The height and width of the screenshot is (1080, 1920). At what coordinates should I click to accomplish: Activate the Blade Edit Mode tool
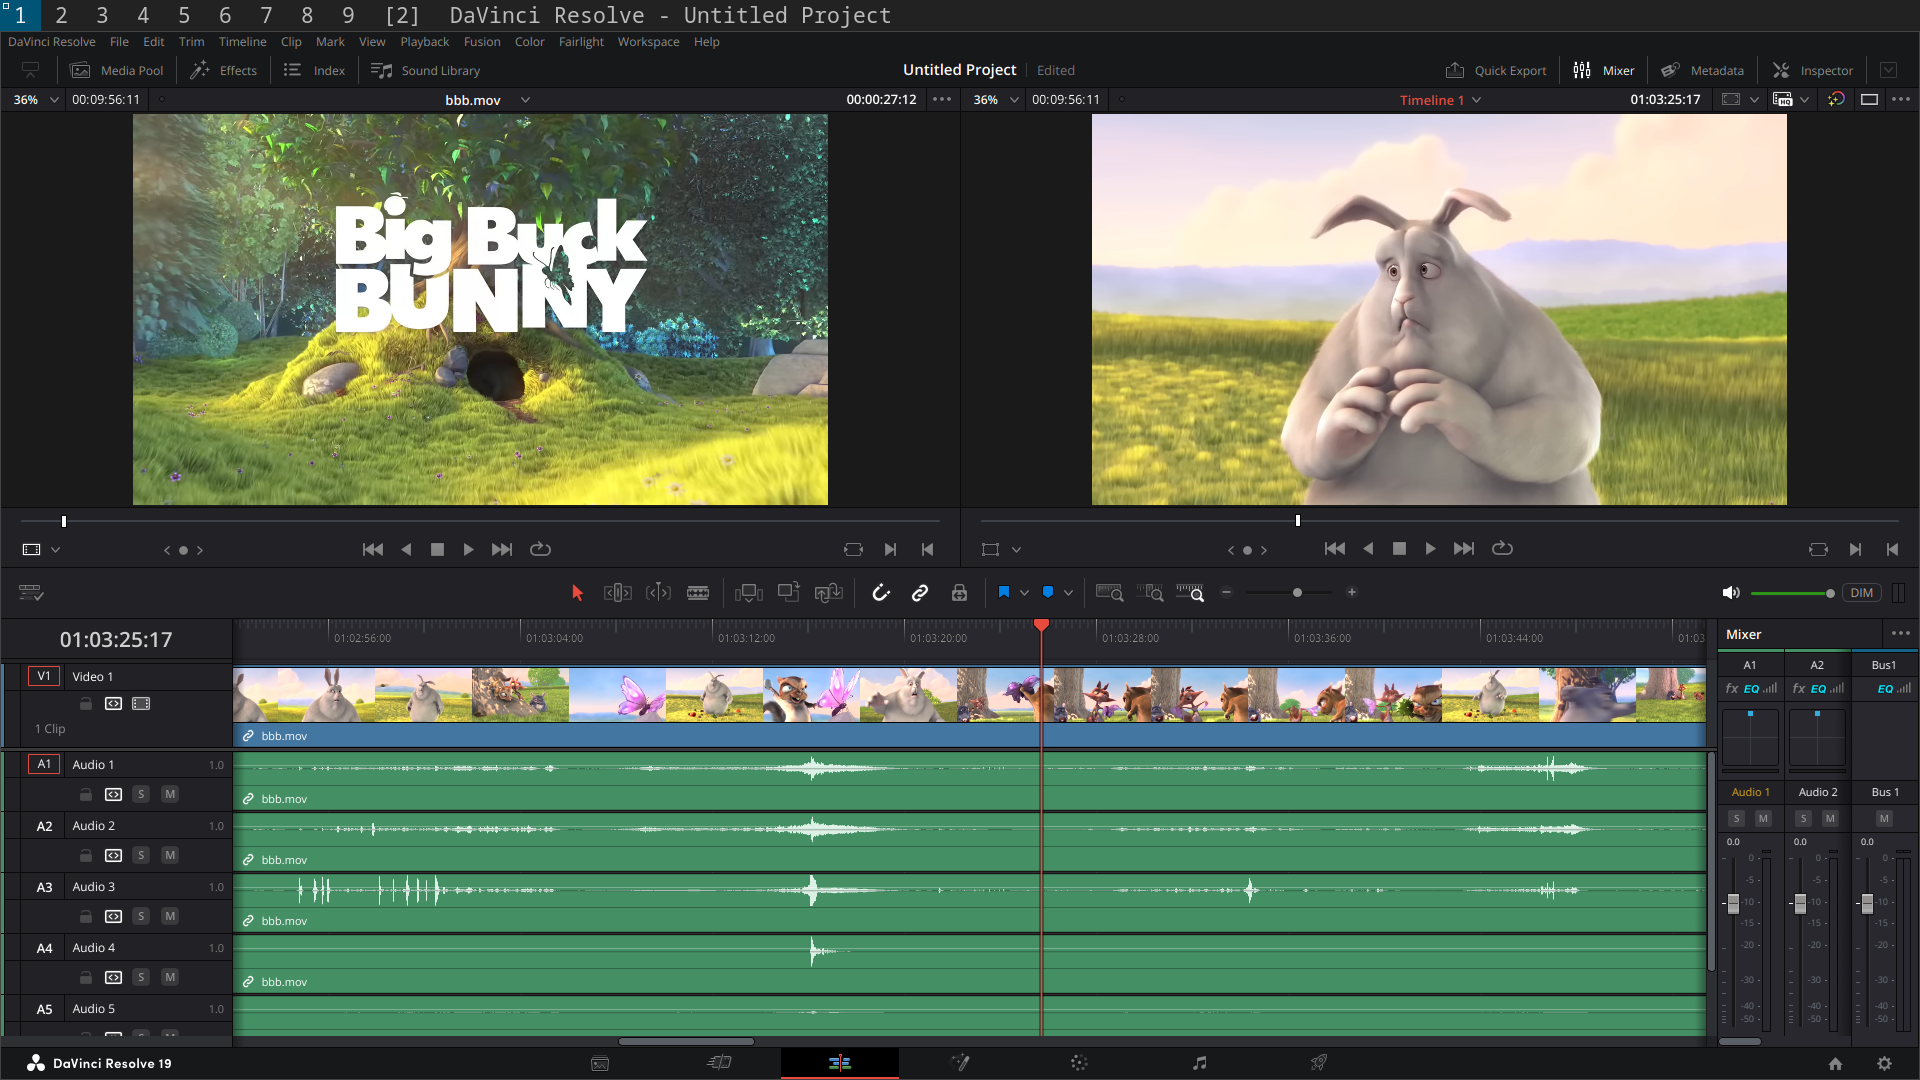[698, 593]
